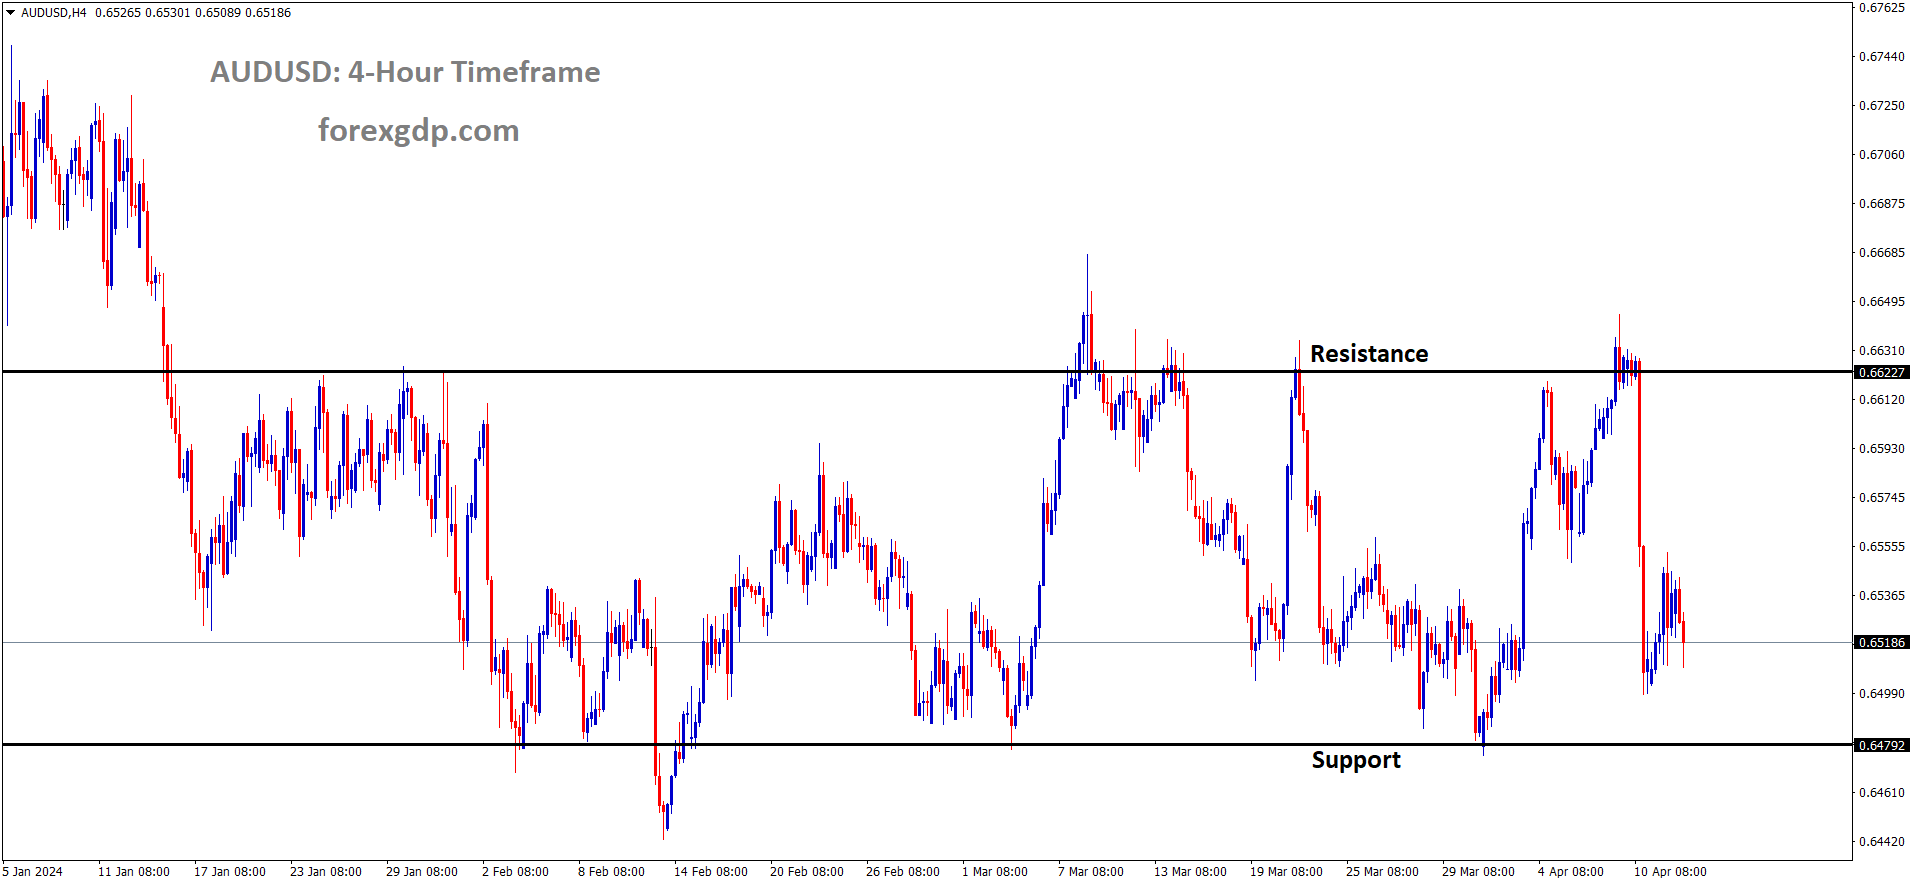Click the 10 Apr 08:00 time label
The width and height of the screenshot is (1916, 884).
pos(1670,871)
